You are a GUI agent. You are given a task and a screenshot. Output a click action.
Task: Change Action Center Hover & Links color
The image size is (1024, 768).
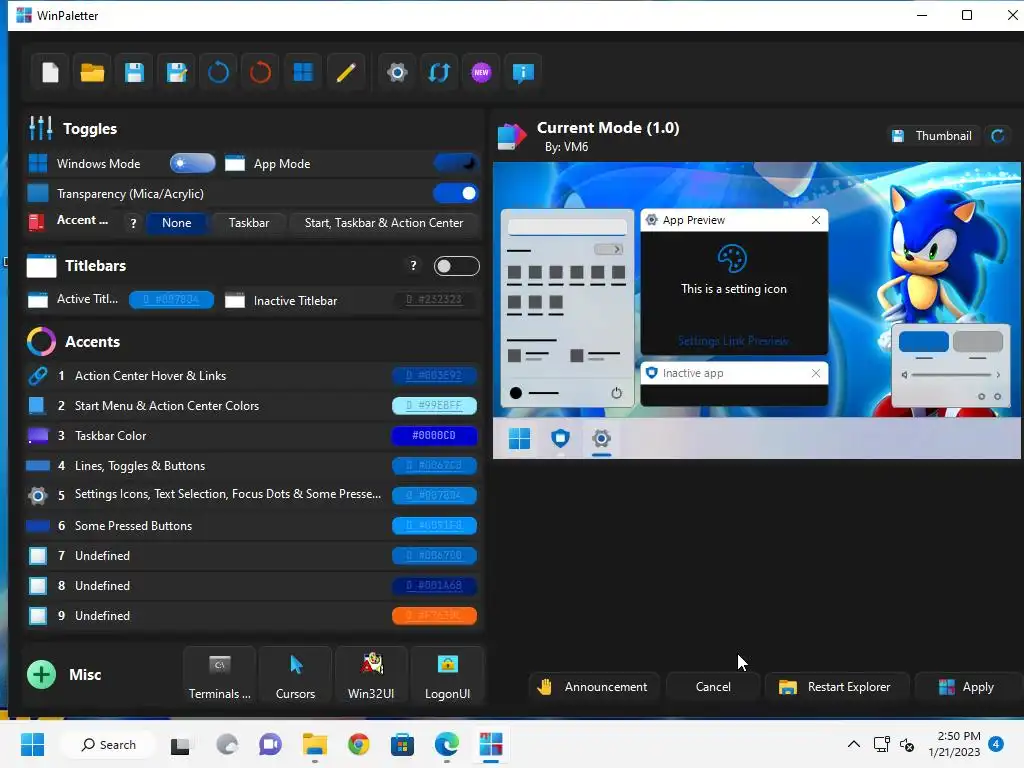tap(434, 376)
